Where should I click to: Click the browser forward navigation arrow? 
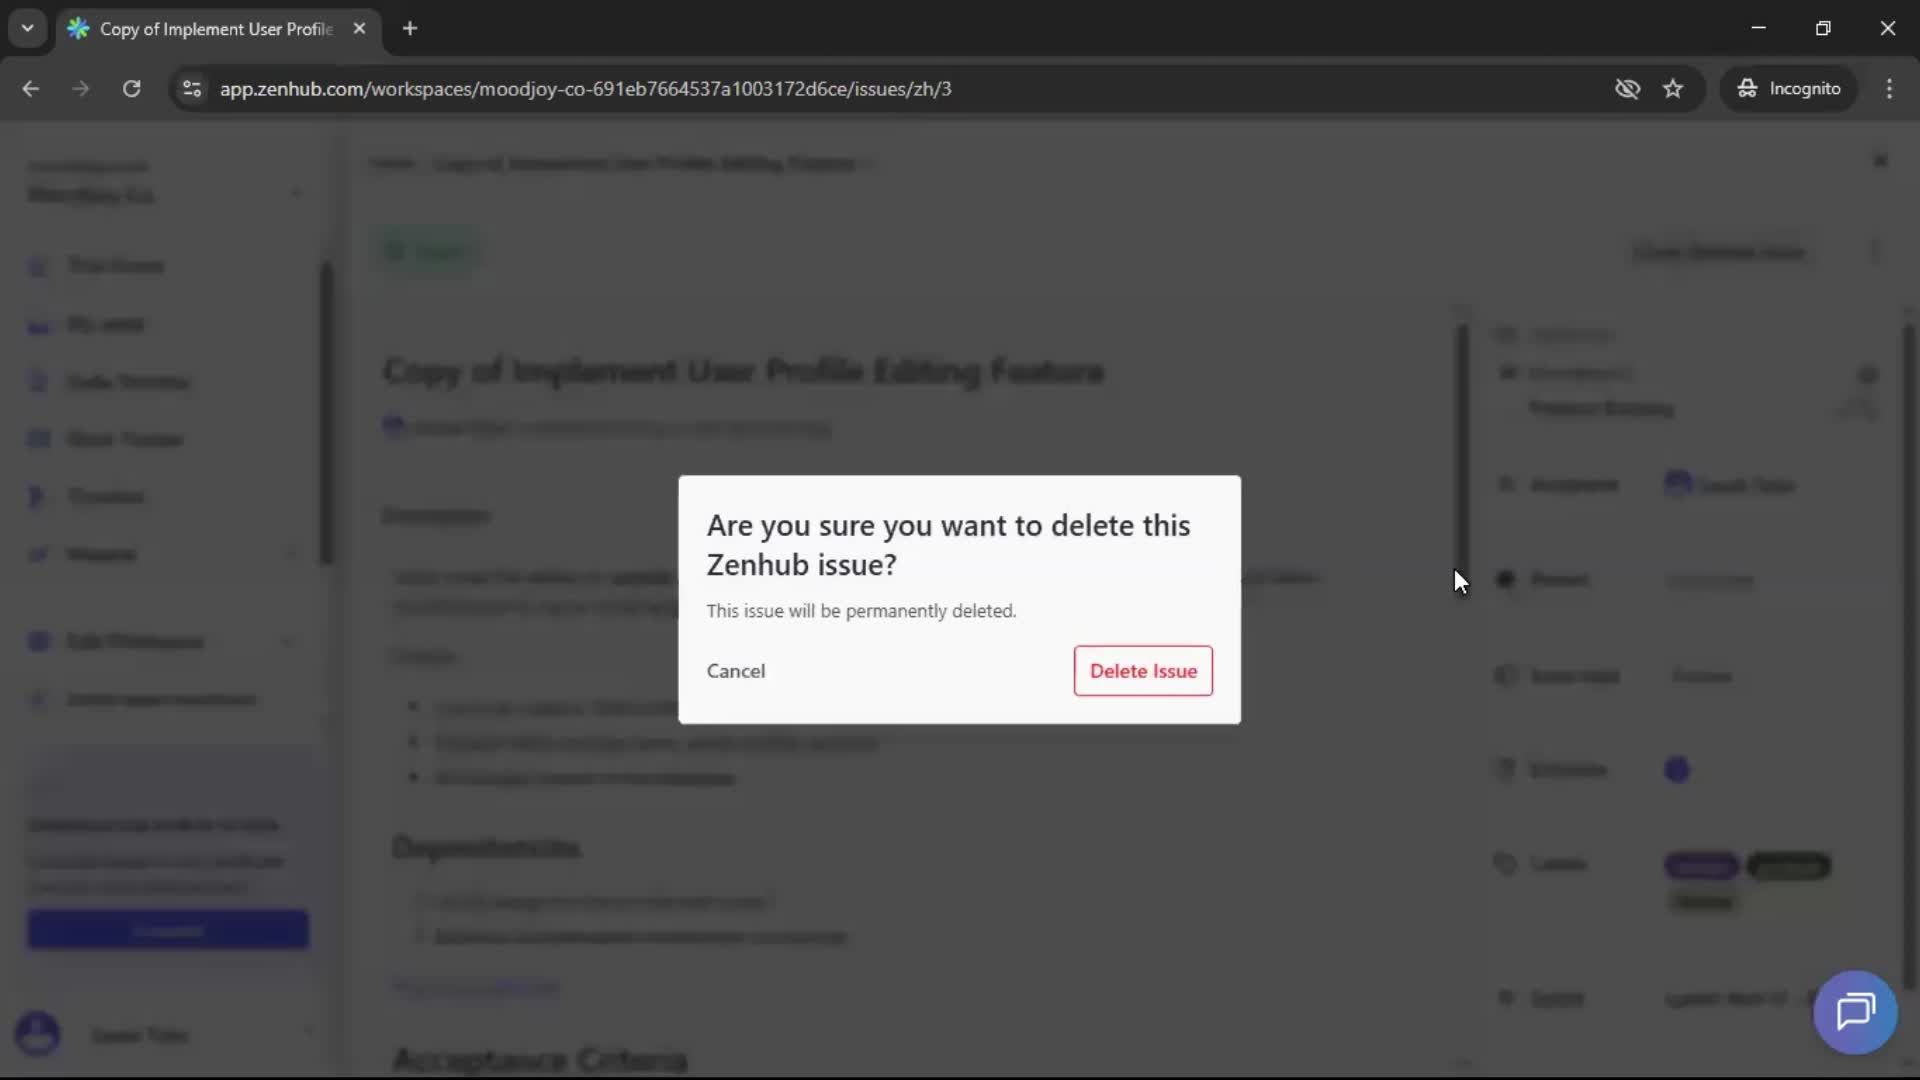[x=80, y=89]
